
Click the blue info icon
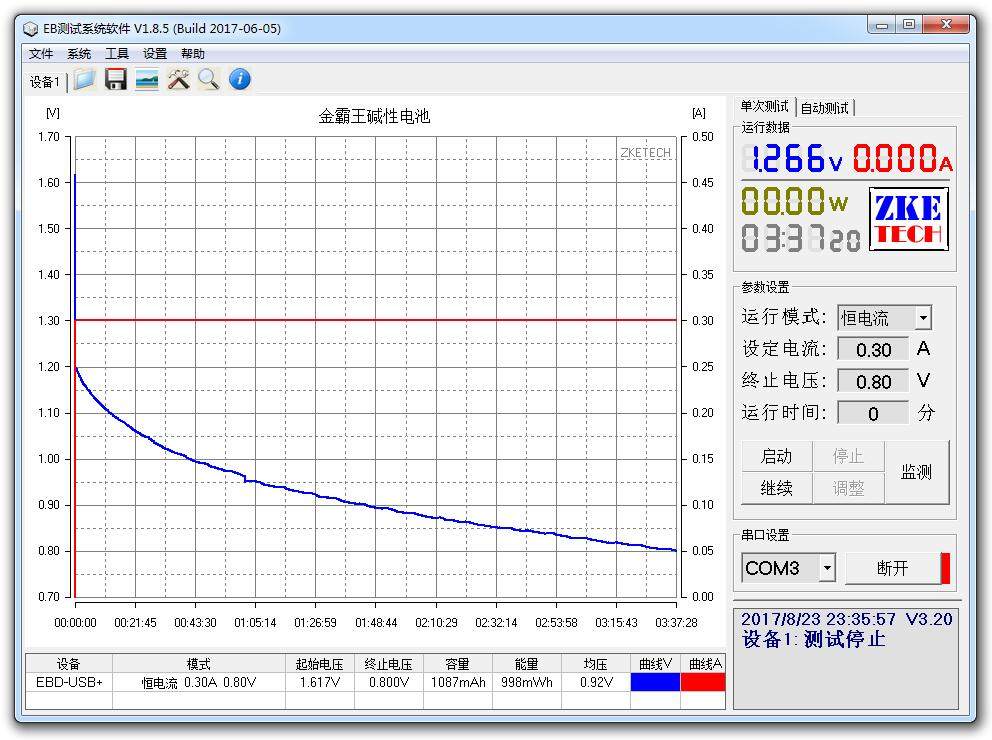click(x=240, y=80)
